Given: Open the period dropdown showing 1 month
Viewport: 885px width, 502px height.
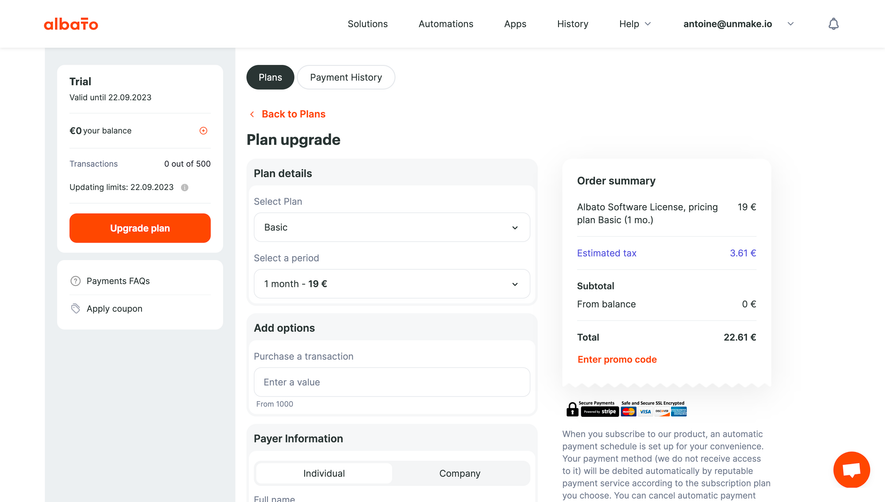Looking at the screenshot, I should (392, 283).
